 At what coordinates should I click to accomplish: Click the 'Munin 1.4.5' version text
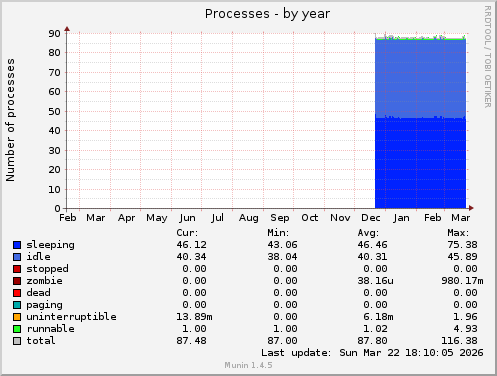[248, 365]
